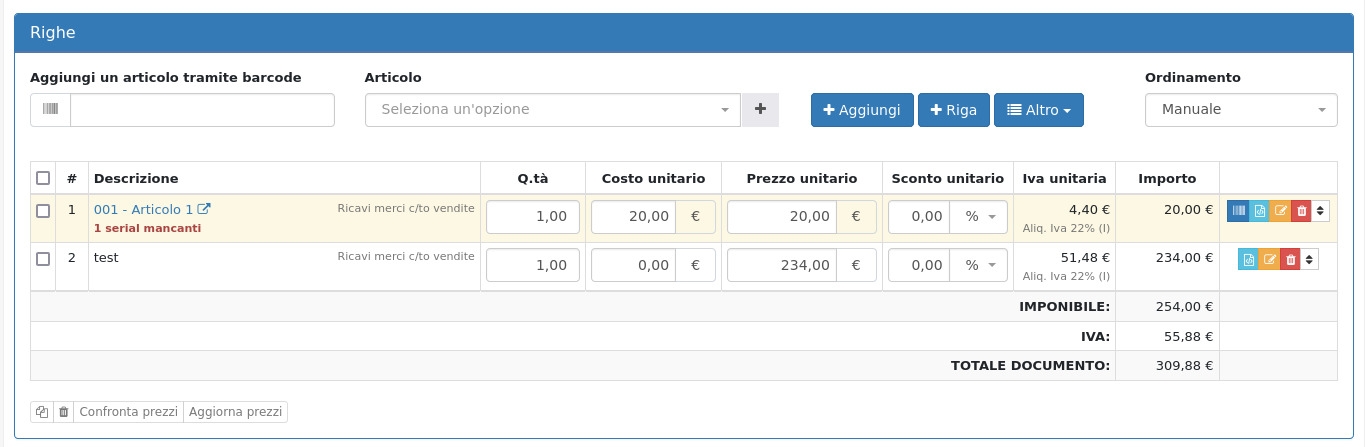Click the Riga button to add row
This screenshot has width=1365, height=447.
point(953,110)
